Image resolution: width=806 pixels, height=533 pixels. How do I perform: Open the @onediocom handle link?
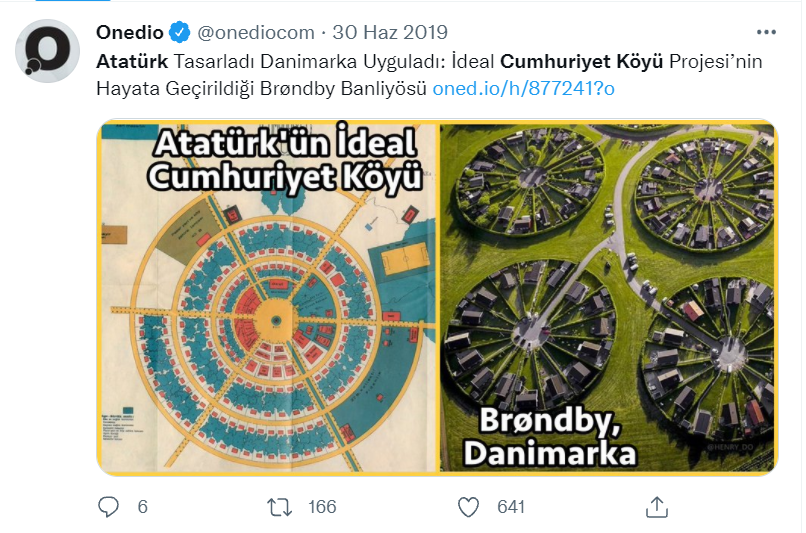[258, 33]
